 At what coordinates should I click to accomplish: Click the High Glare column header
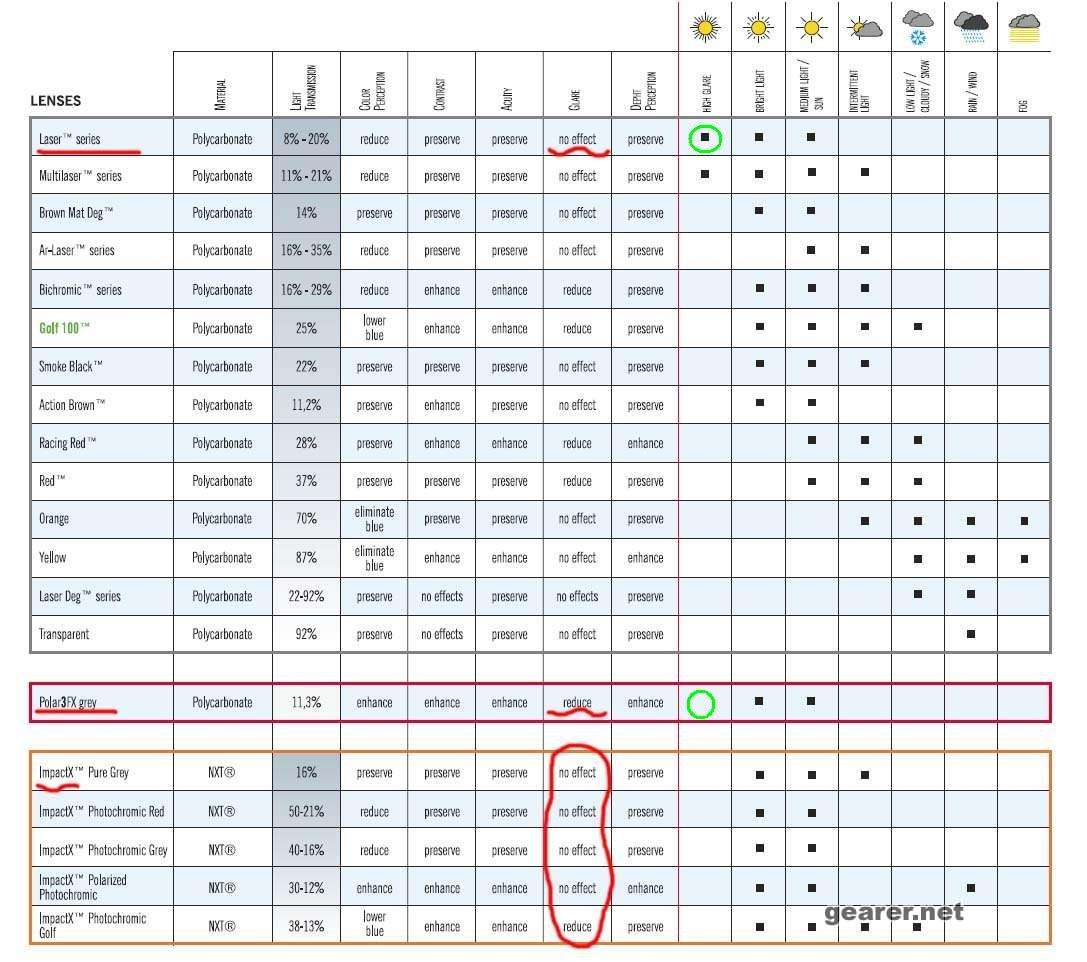point(706,94)
